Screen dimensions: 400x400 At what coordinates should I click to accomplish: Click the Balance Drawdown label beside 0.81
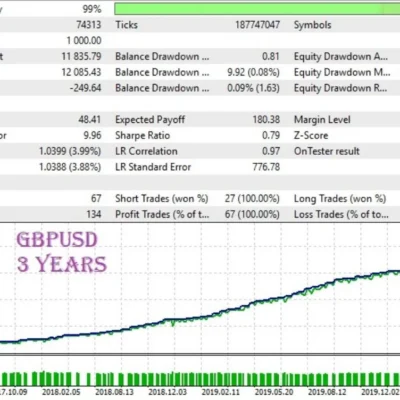pyautogui.click(x=162, y=56)
